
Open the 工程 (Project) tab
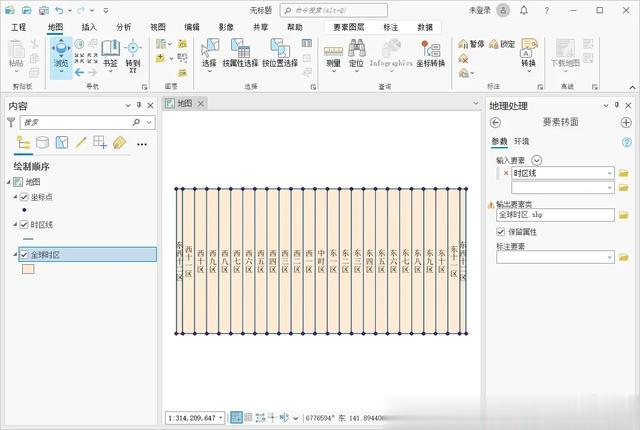(18, 27)
